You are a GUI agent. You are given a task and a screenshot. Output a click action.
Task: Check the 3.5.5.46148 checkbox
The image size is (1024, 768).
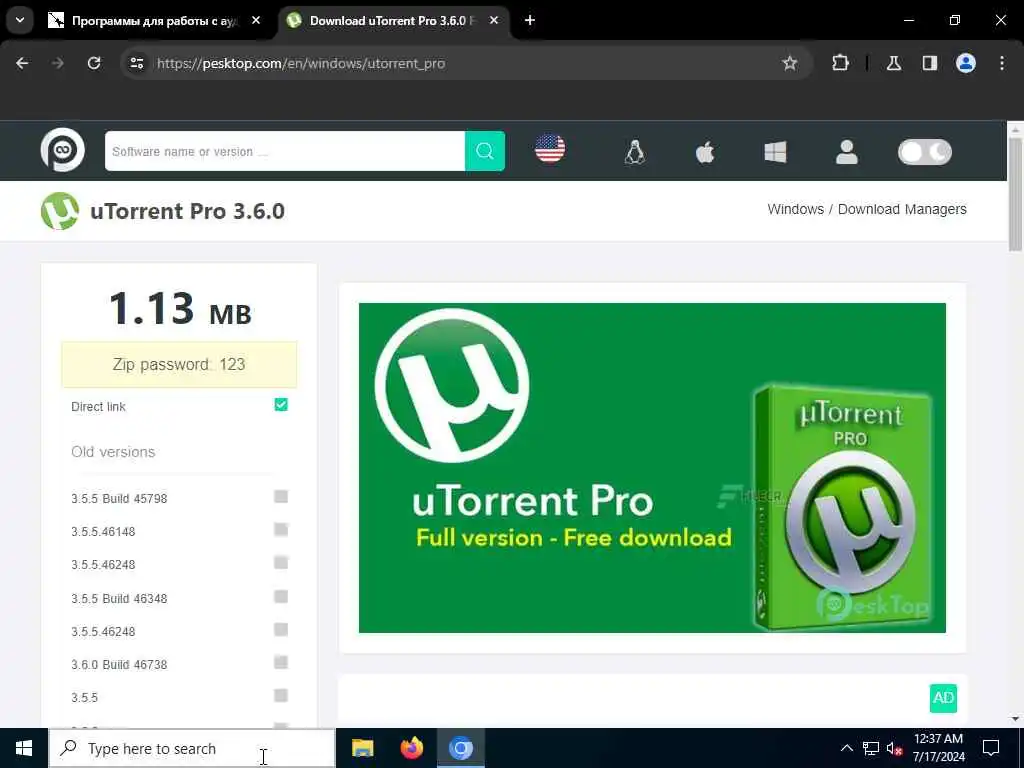pos(281,530)
